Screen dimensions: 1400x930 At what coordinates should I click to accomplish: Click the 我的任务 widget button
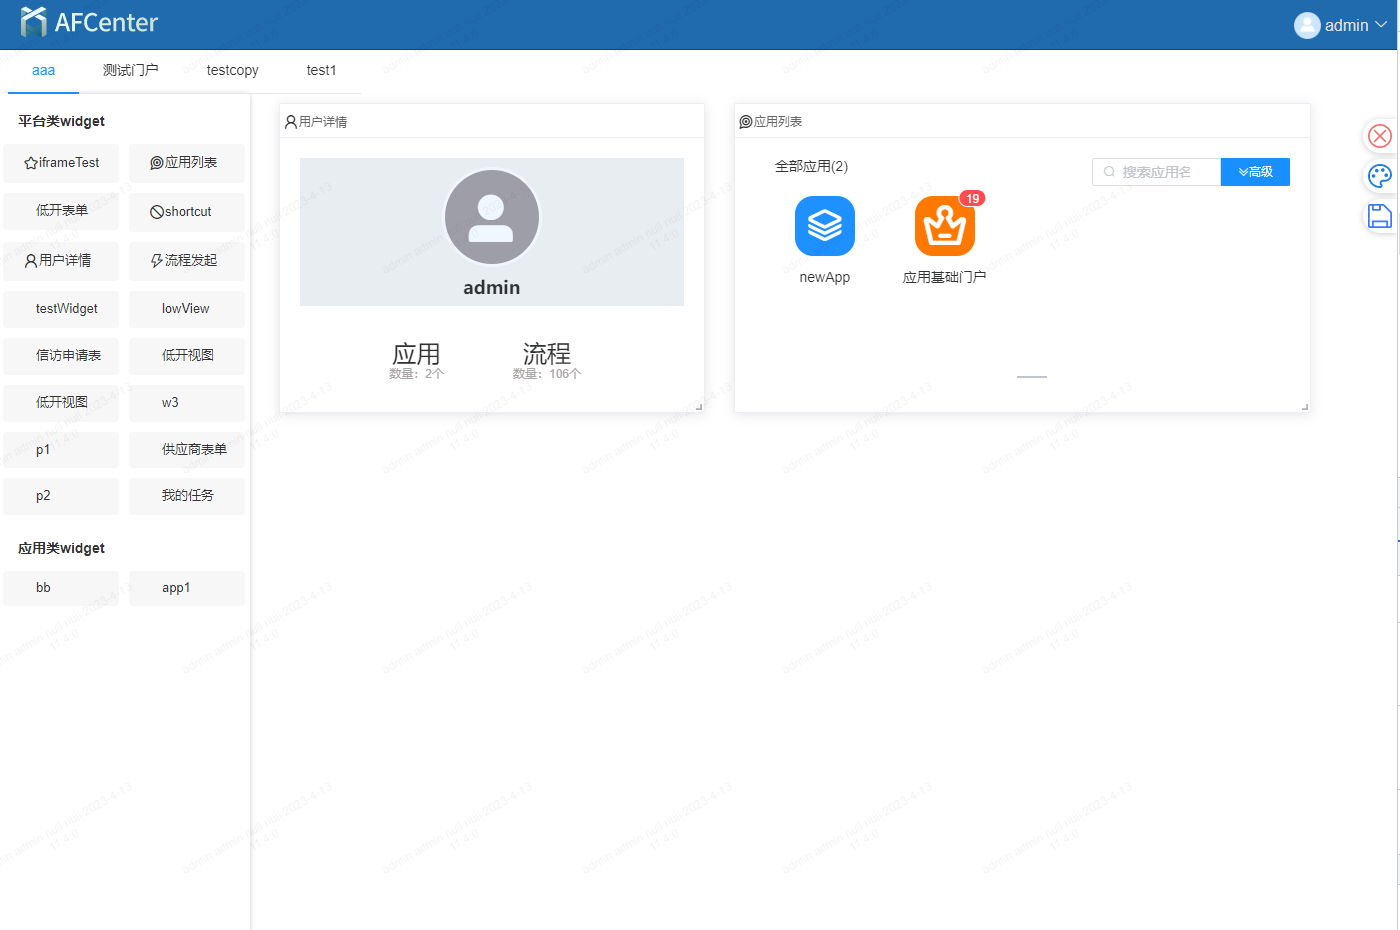(187, 496)
